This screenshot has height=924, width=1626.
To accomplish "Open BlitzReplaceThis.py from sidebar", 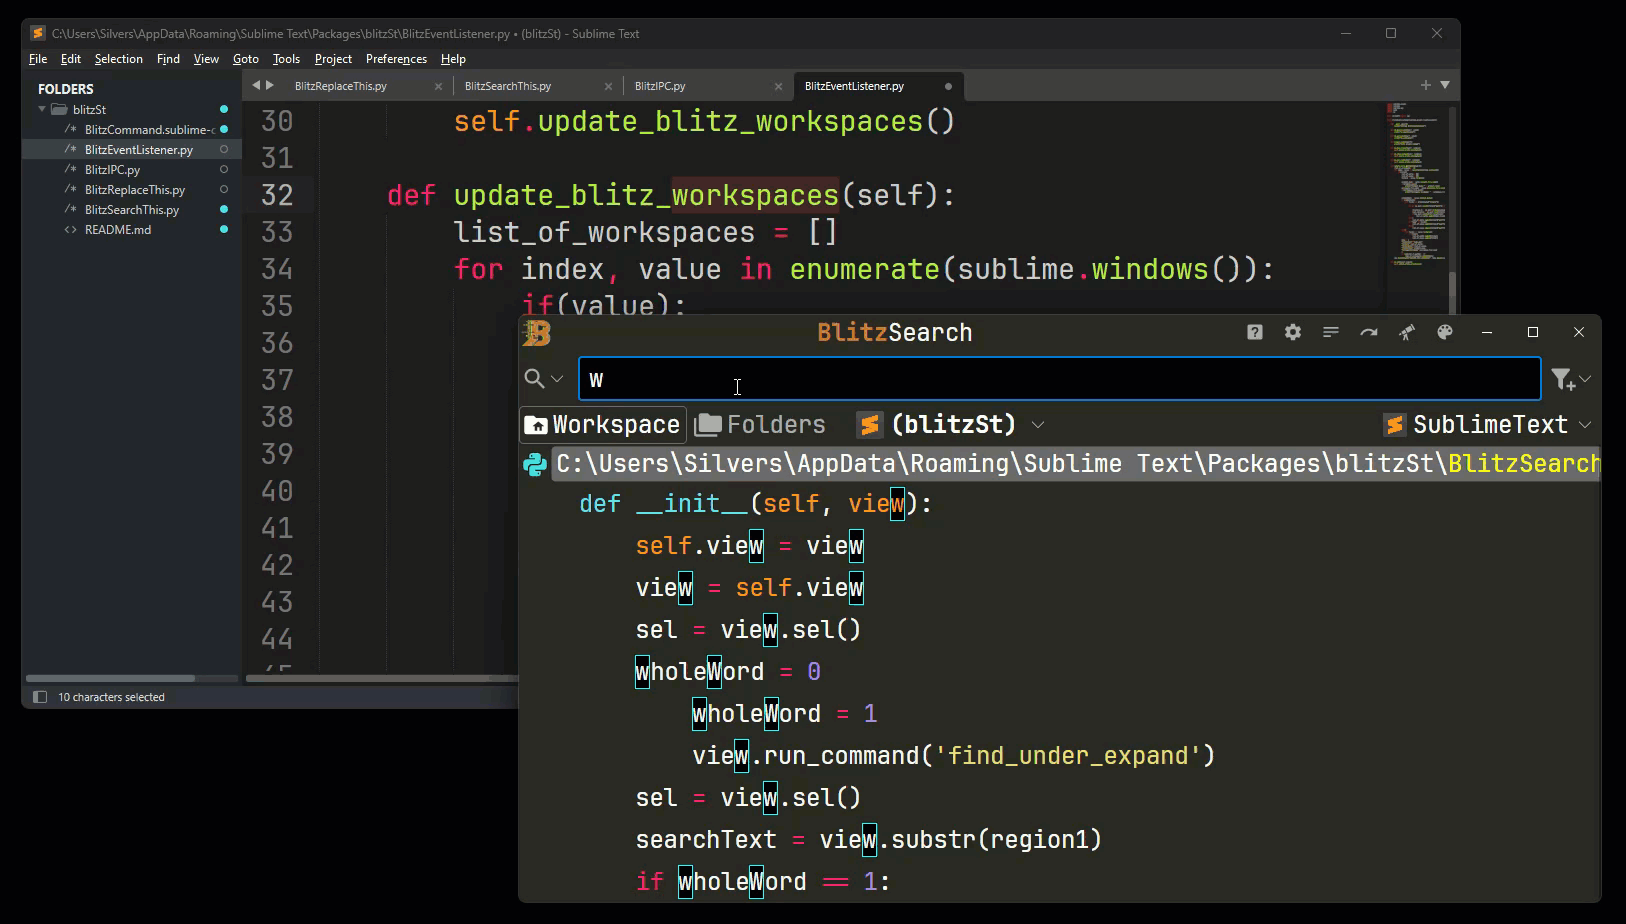I will tap(135, 189).
